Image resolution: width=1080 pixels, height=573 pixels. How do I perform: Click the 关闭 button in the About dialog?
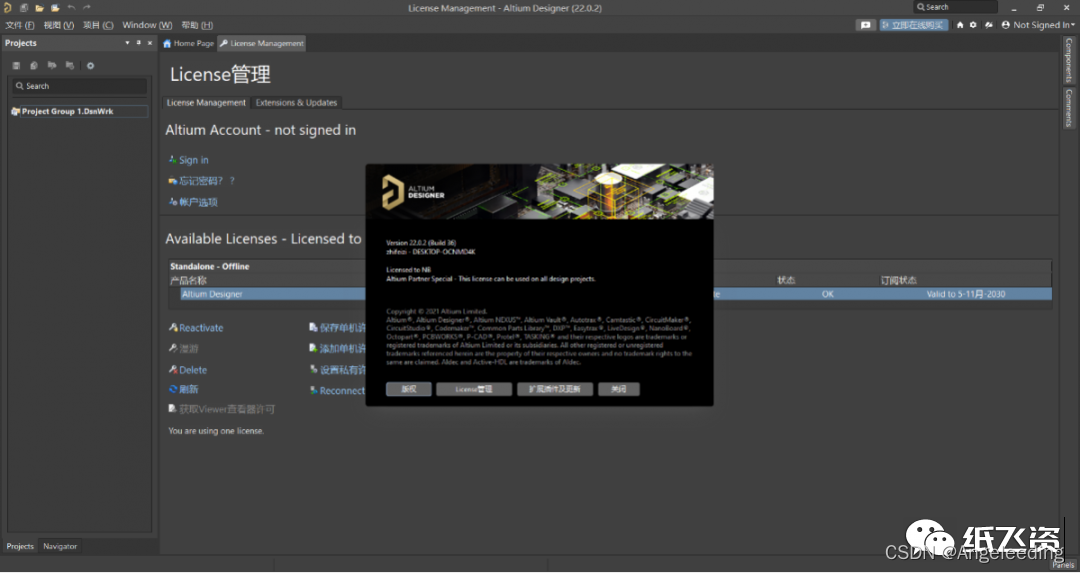click(x=618, y=389)
